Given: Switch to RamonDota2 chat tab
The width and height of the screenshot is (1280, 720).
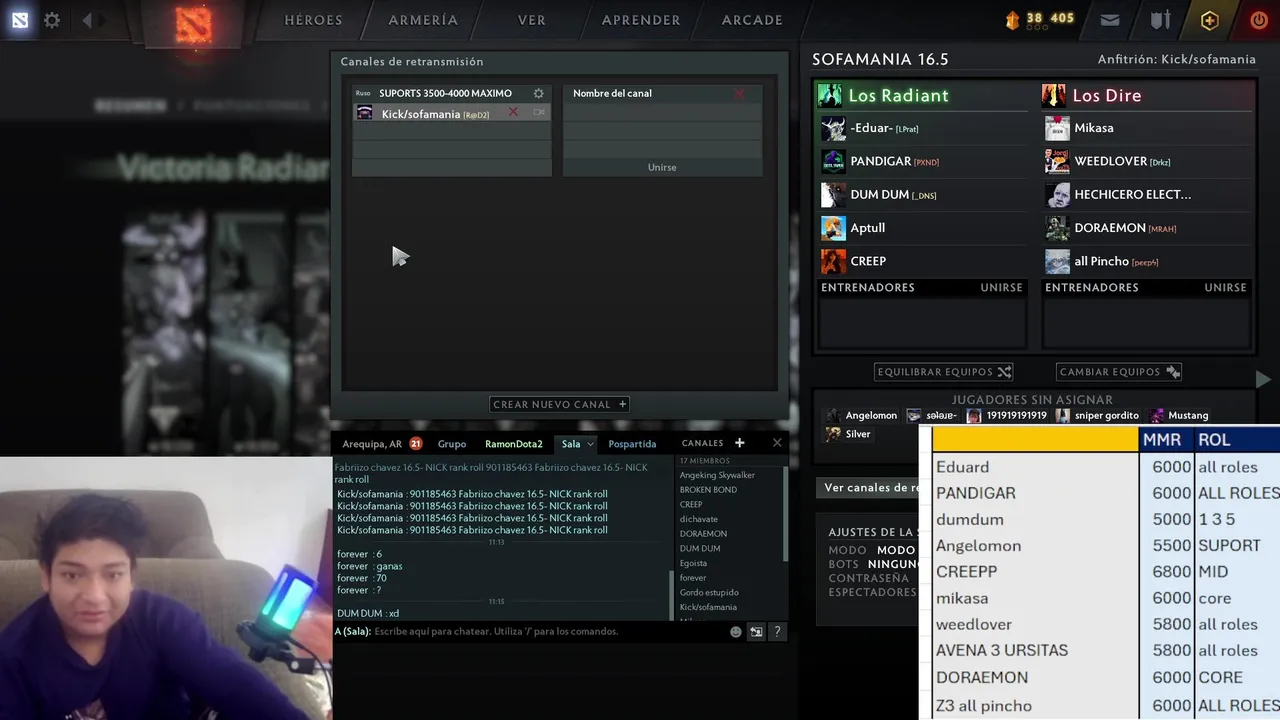Looking at the screenshot, I should click(514, 444).
